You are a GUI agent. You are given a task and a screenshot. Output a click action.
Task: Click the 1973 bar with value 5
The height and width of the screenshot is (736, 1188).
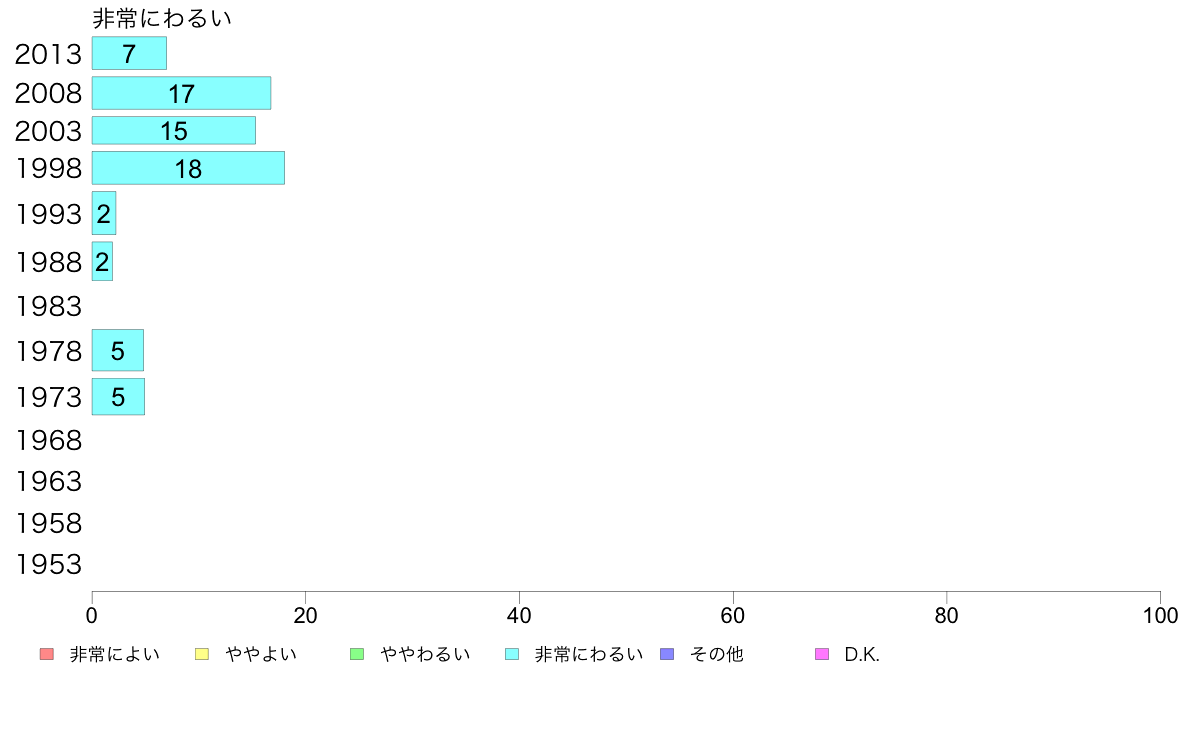coord(118,397)
